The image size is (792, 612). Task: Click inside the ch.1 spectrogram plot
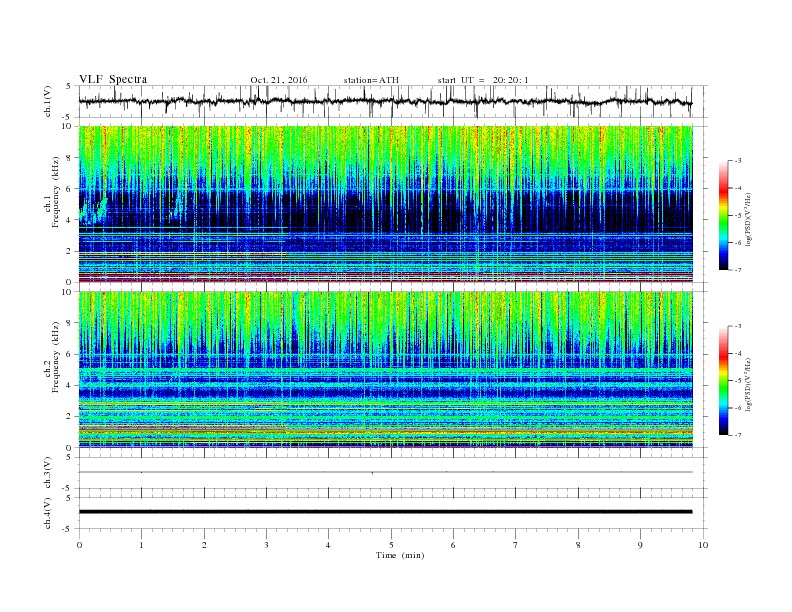pyautogui.click(x=385, y=204)
